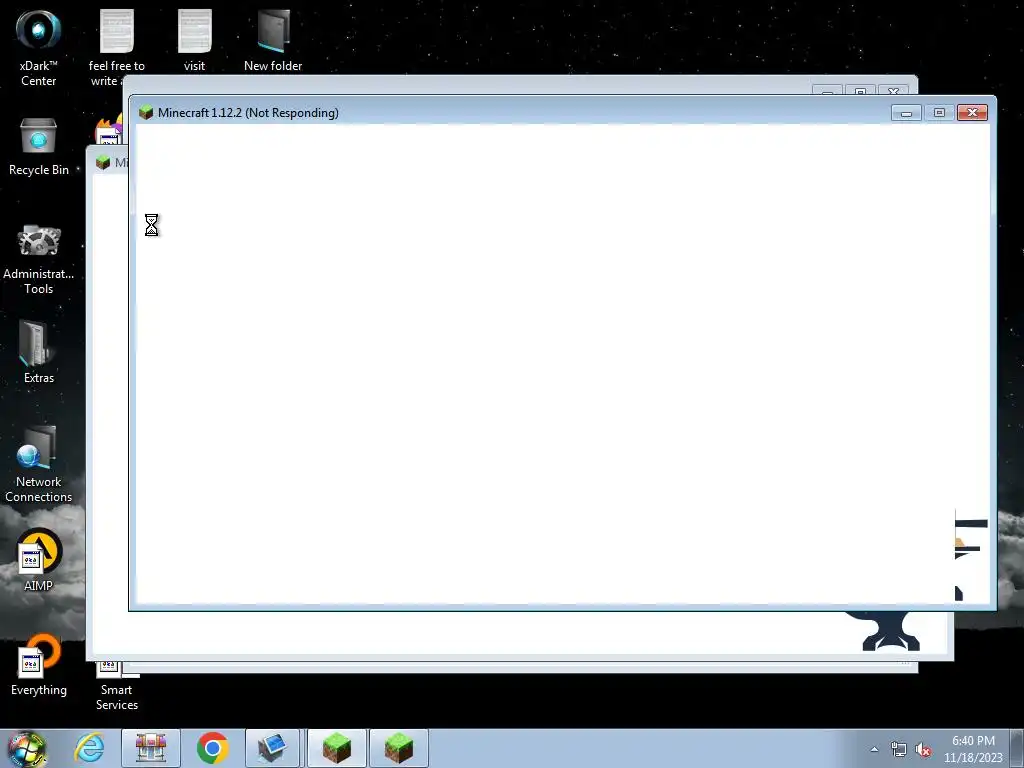Click the background Minecraft window's grass block icon
The image size is (1024, 768).
coord(103,162)
